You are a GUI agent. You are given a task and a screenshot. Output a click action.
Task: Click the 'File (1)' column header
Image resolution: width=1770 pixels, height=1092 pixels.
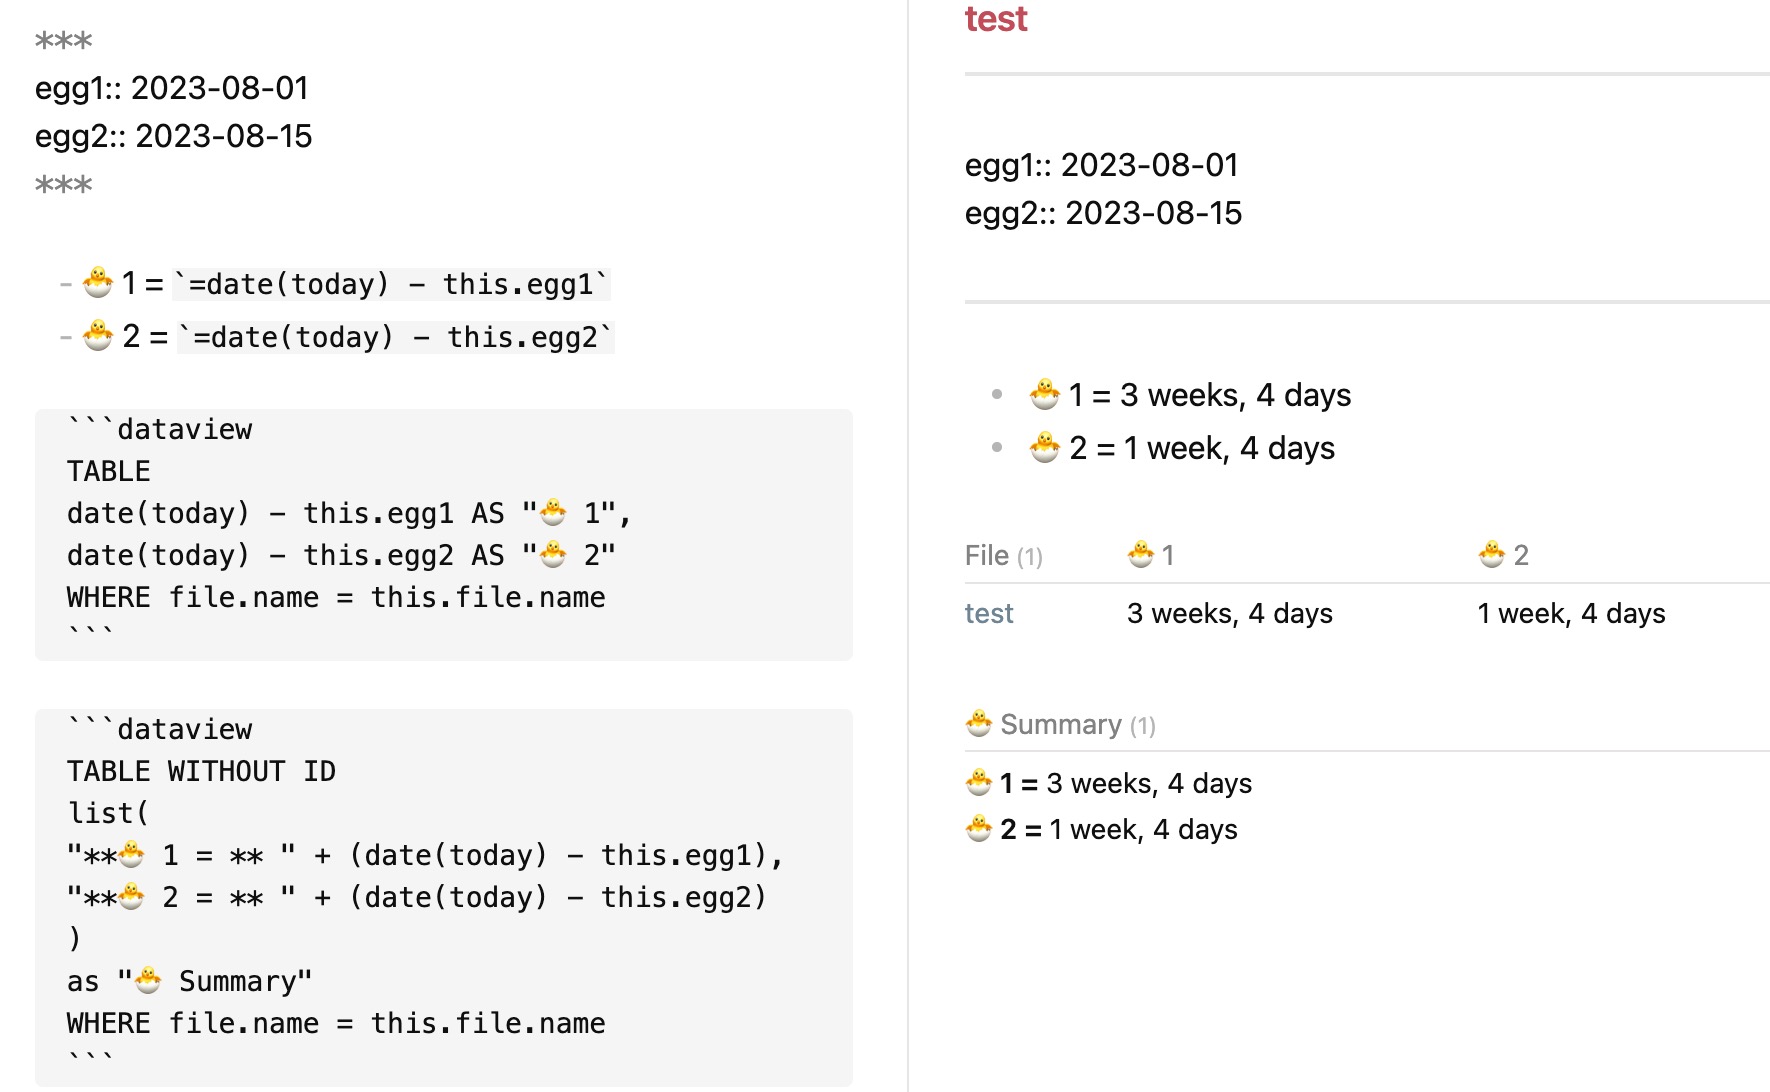click(1003, 556)
